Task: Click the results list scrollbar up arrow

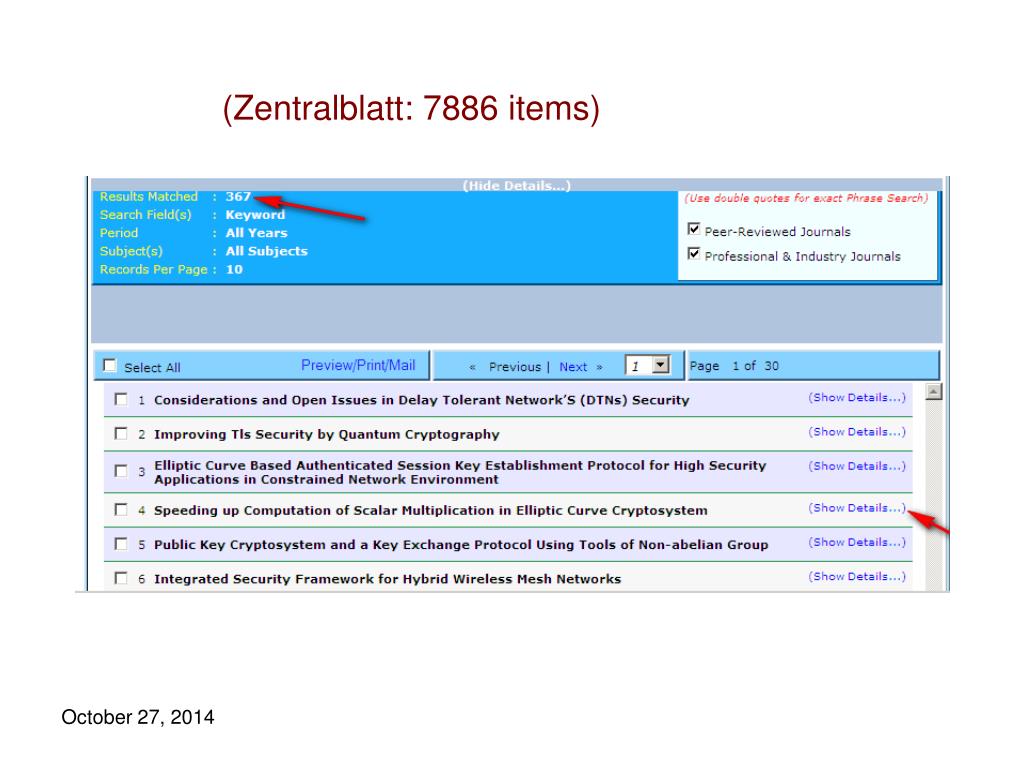Action: click(x=934, y=392)
